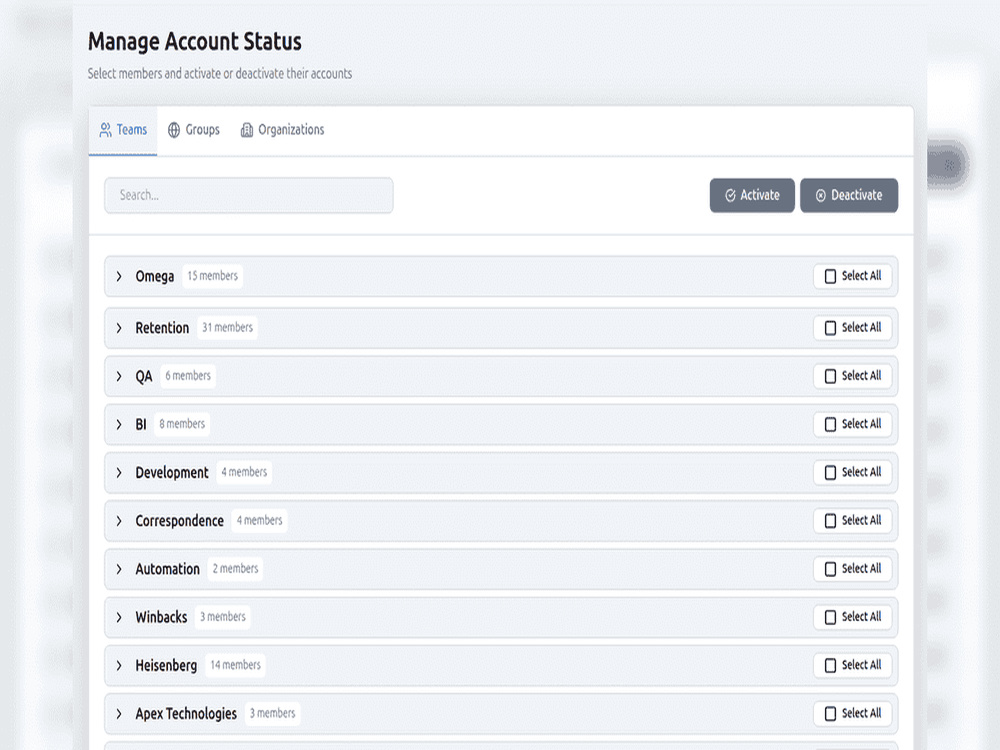The height and width of the screenshot is (750, 1000).
Task: Click the Winbacks team name
Action: click(161, 617)
